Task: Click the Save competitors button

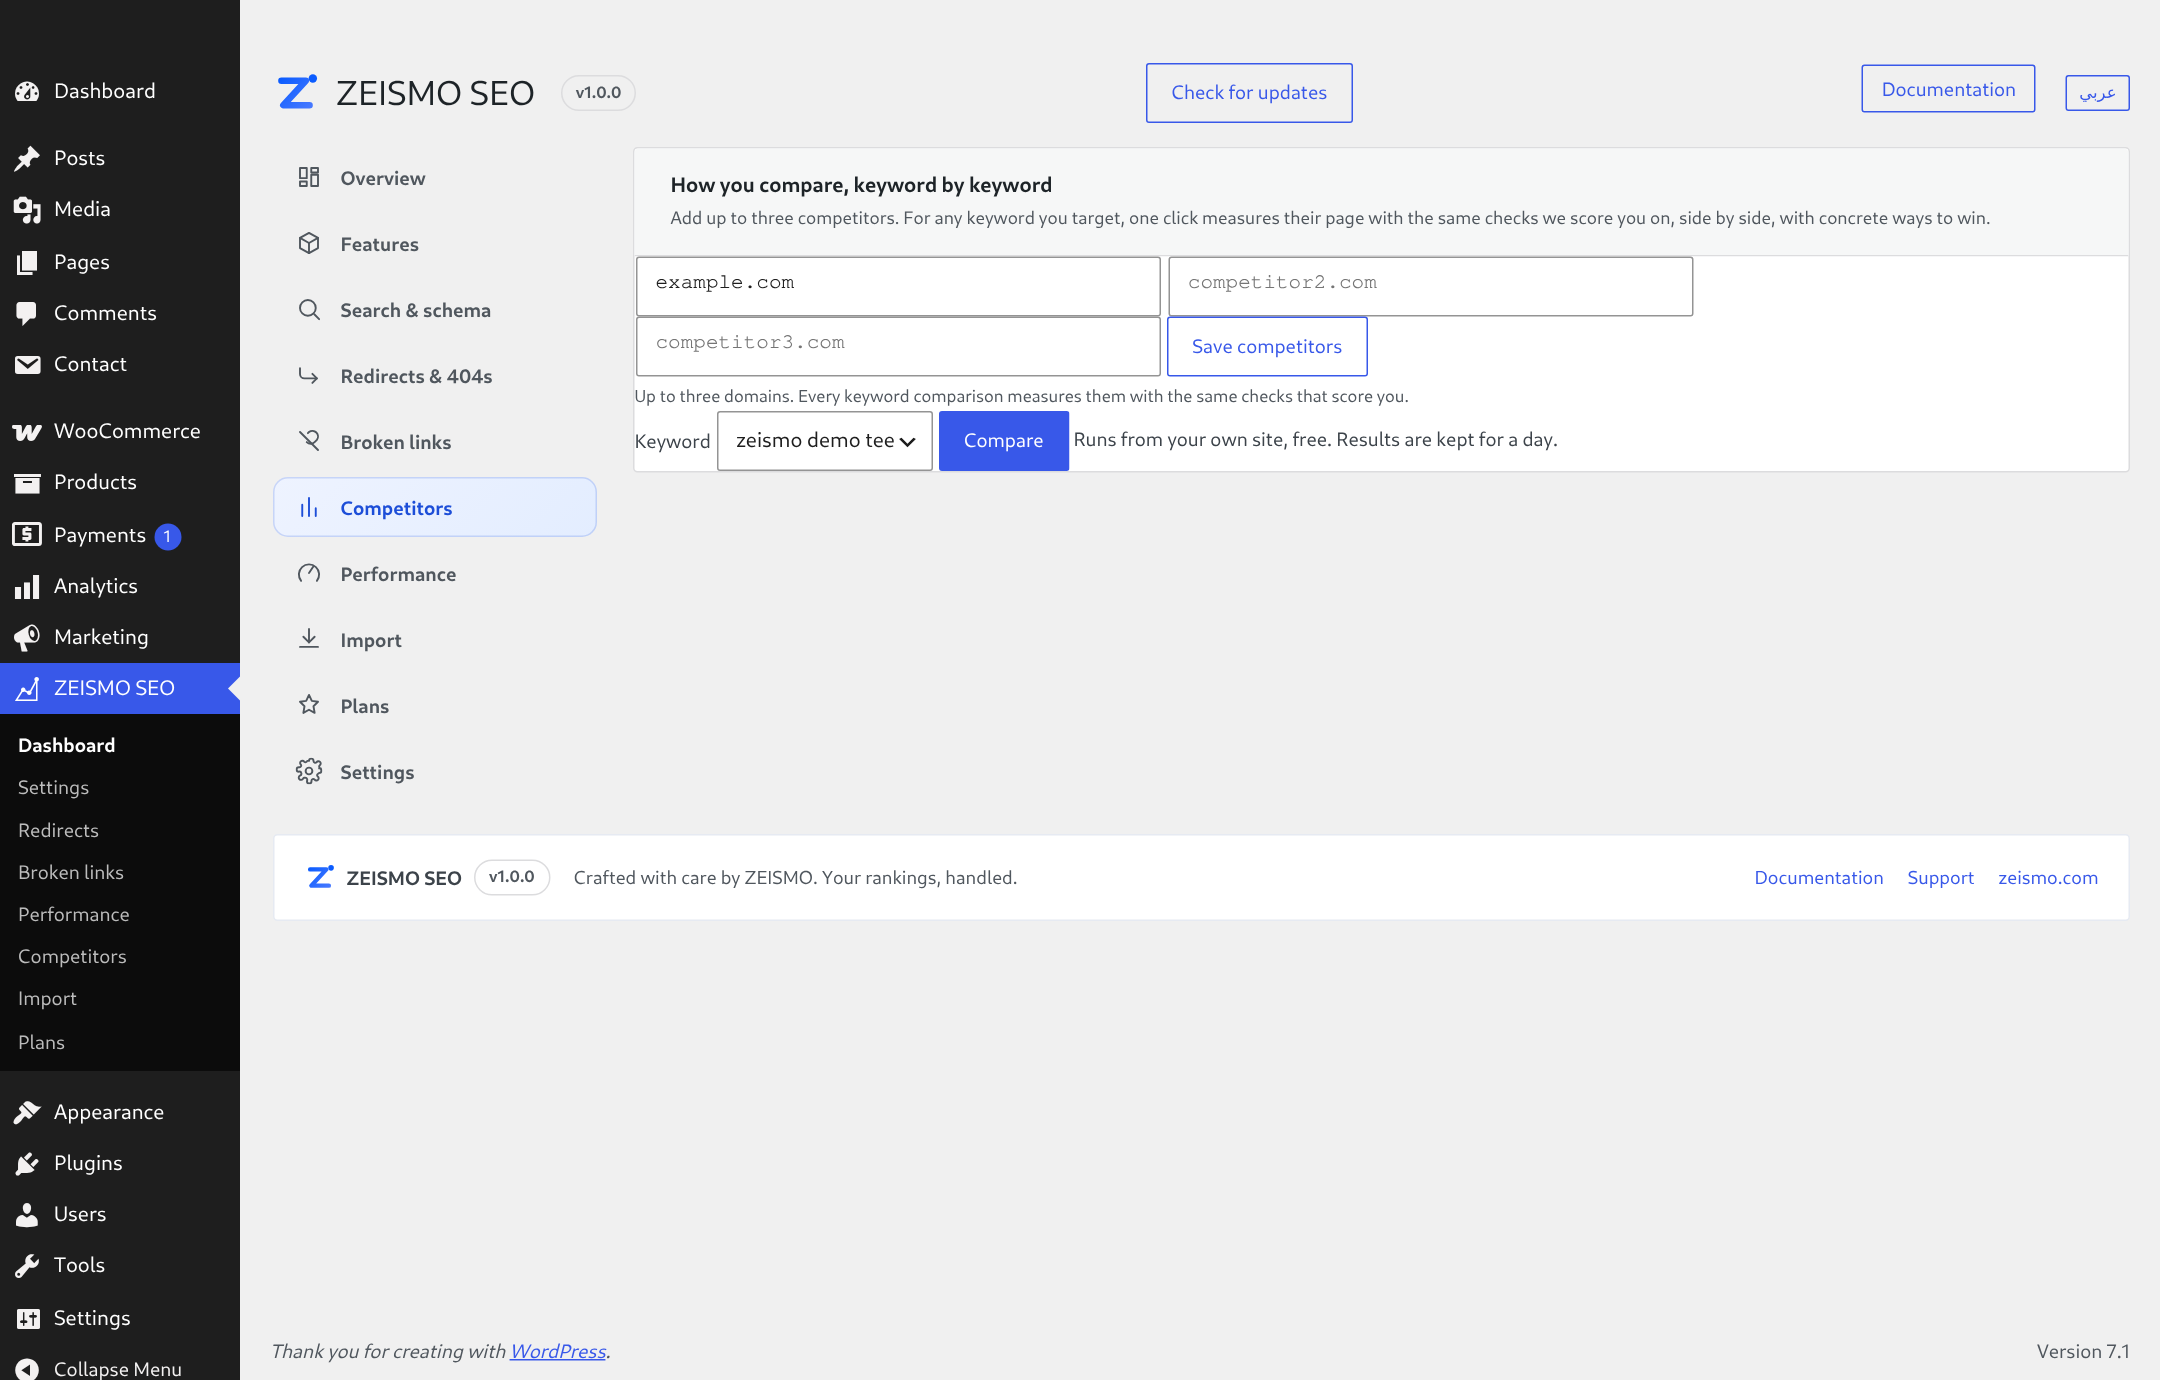Action: [1267, 346]
